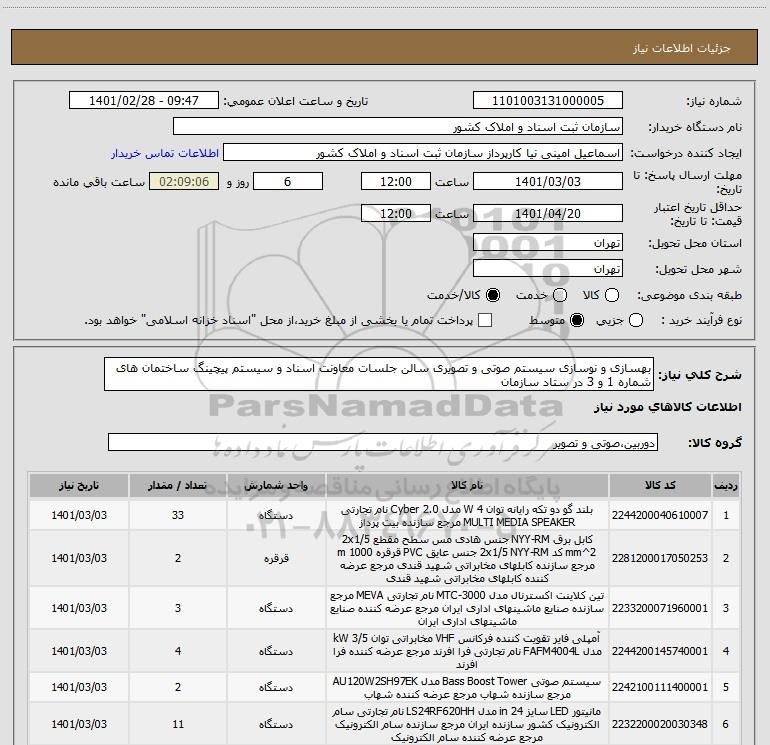Choose the جزیی purchase process option

click(636, 320)
